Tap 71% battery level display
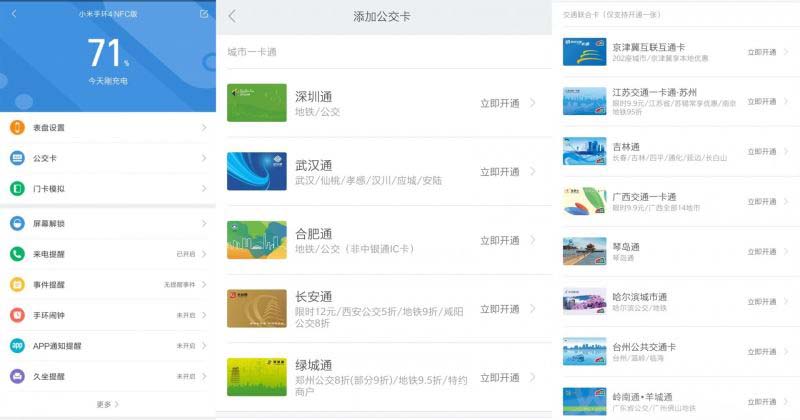This screenshot has height=420, width=800. pos(108,53)
